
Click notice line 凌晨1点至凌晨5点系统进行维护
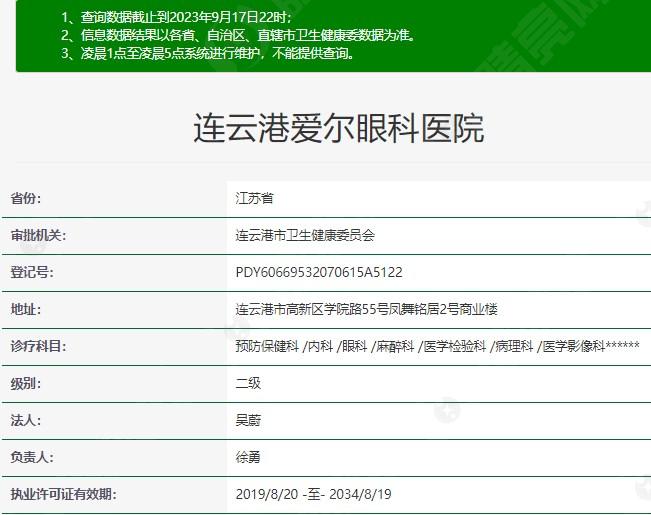click(208, 54)
